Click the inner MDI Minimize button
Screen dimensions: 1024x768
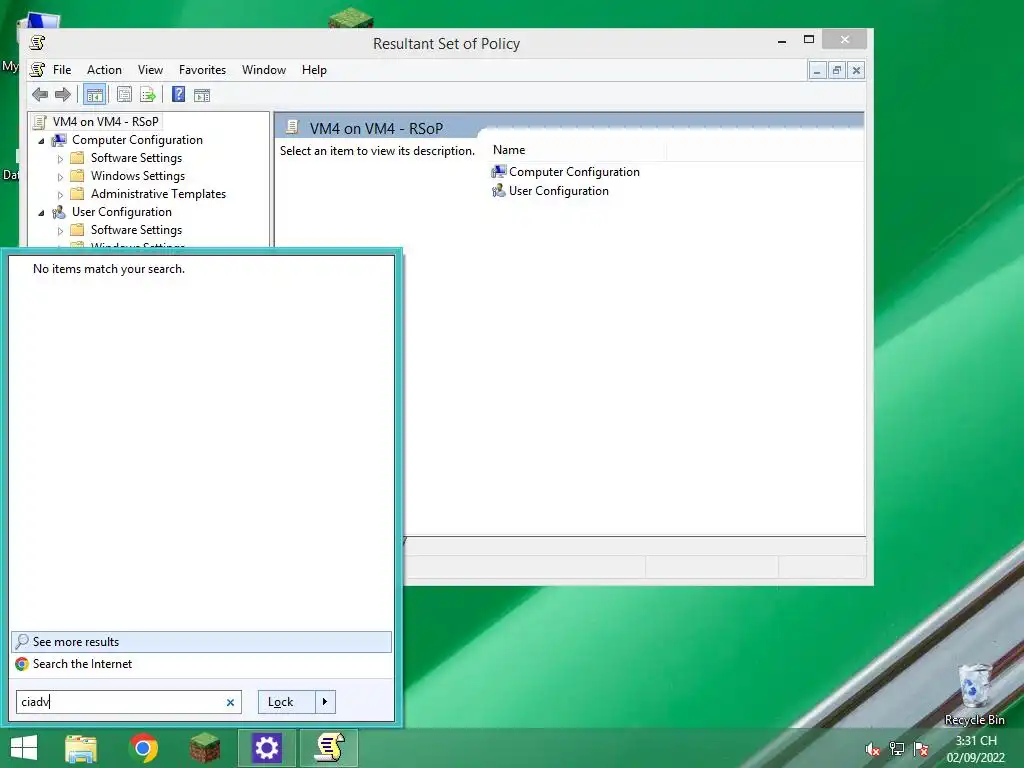click(x=817, y=70)
